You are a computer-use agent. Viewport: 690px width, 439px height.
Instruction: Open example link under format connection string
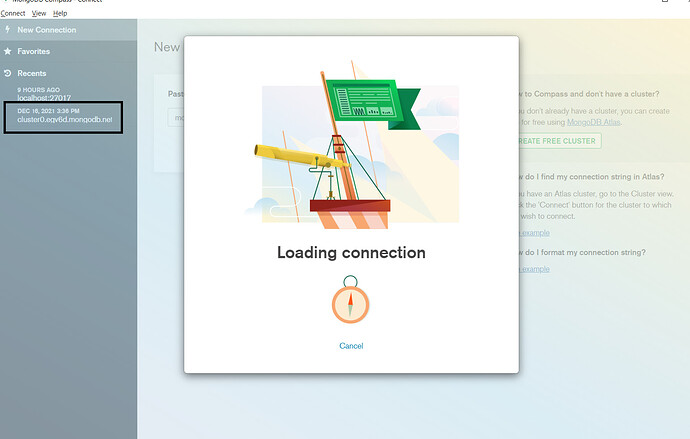(534, 269)
